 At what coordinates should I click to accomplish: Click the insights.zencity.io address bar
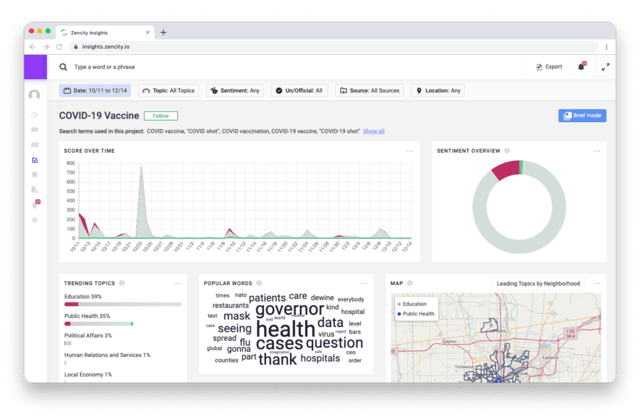tap(333, 47)
